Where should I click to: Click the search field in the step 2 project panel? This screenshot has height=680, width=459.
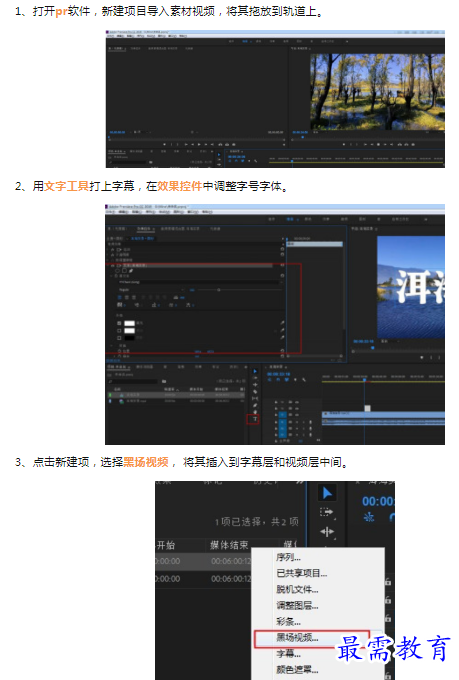[x=133, y=381]
